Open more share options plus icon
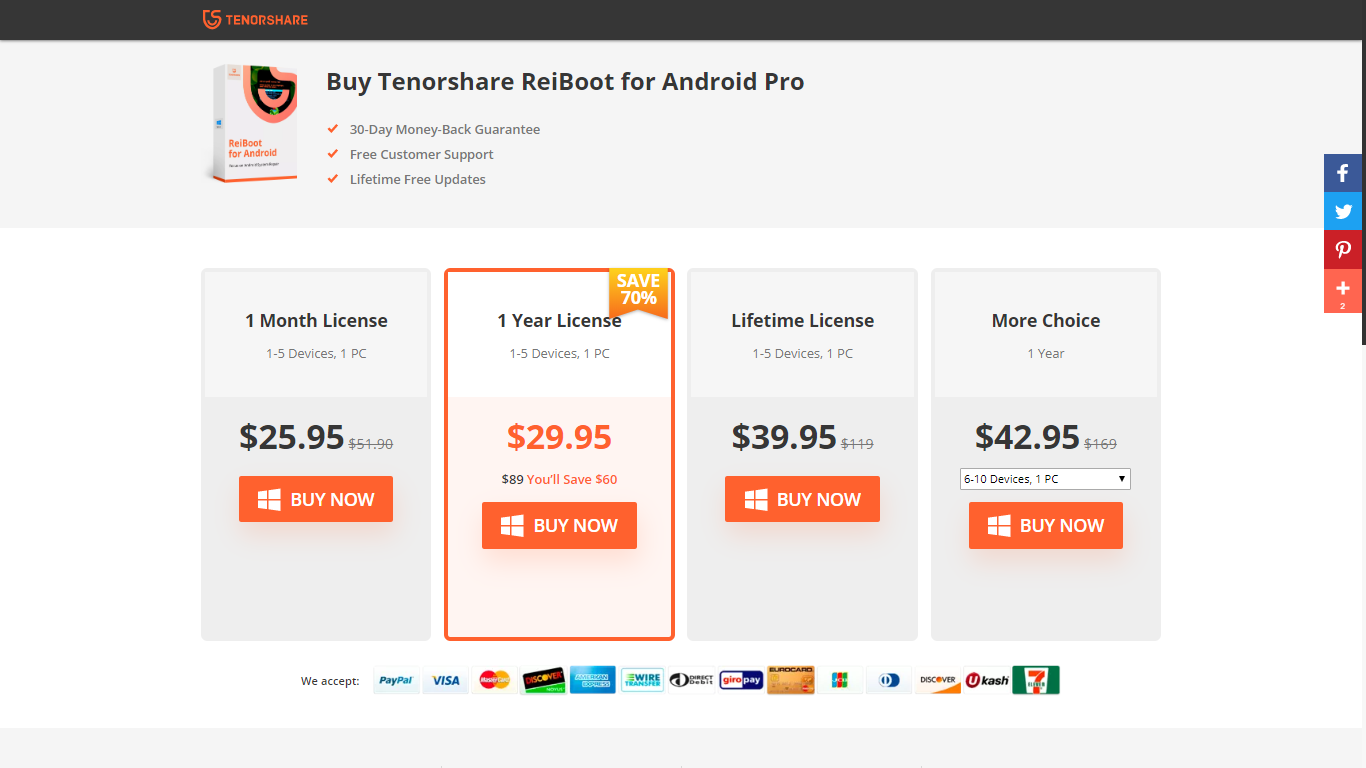 click(x=1343, y=290)
